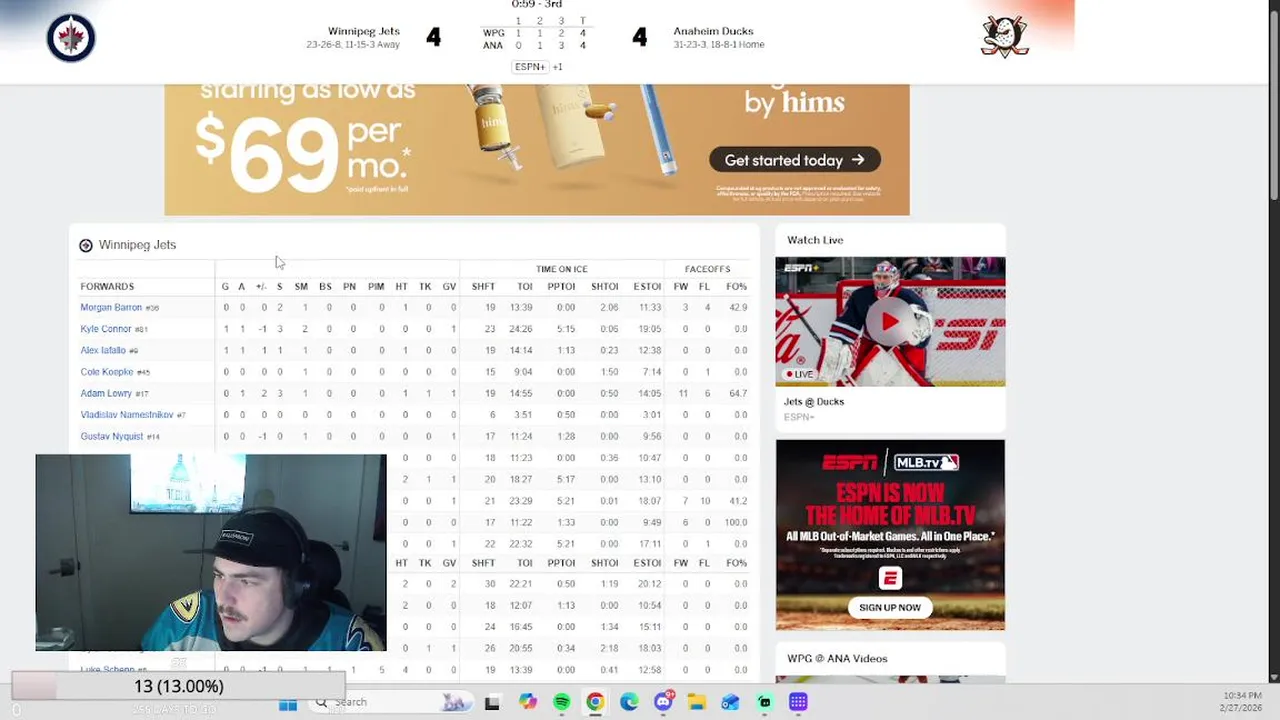The height and width of the screenshot is (720, 1280).
Task: Click the WPG @ ANA Videos heading
Action: coord(837,659)
